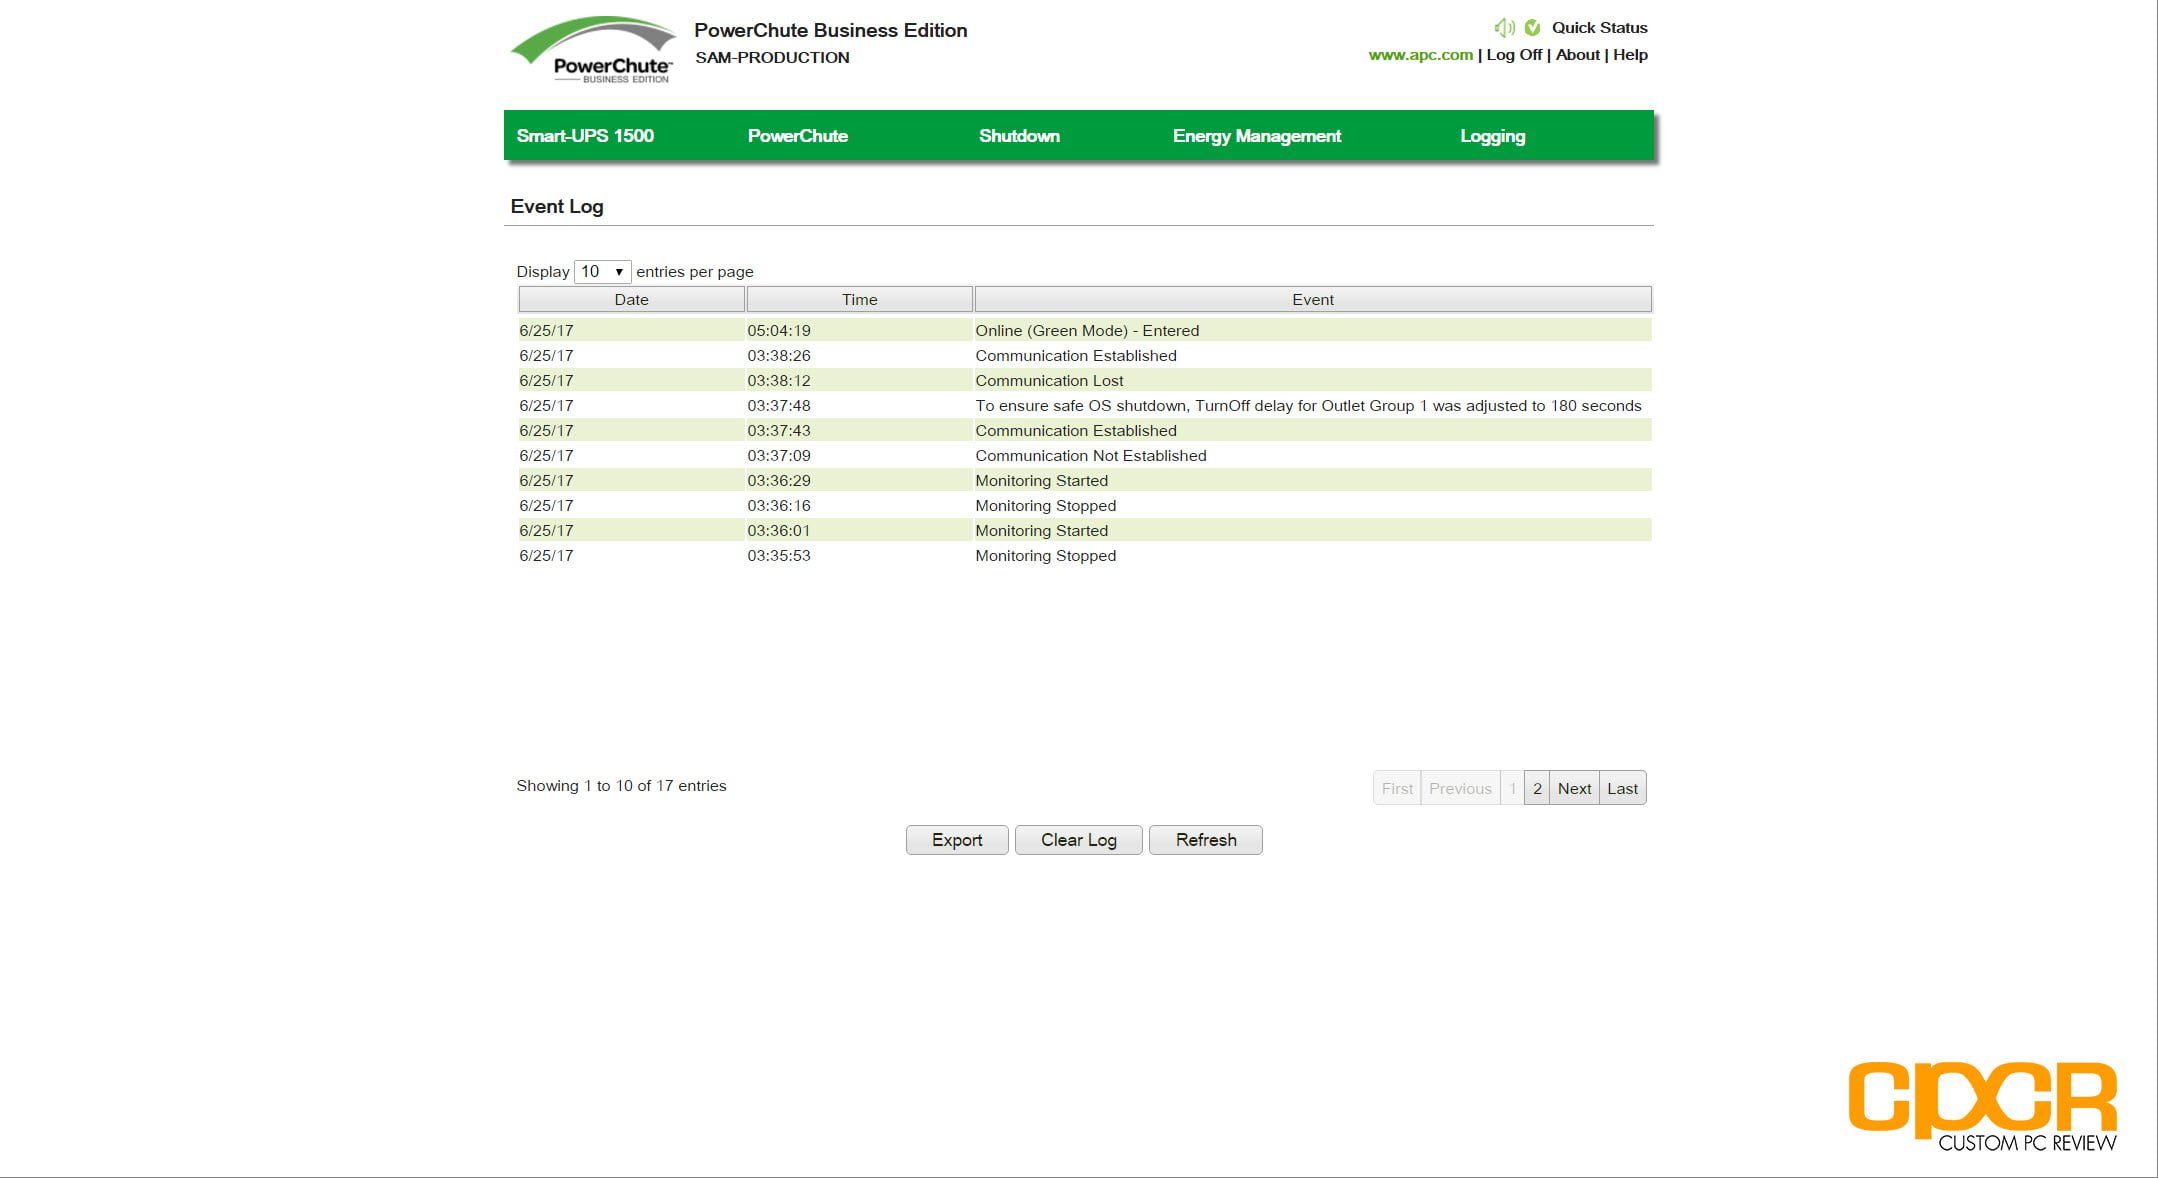2158x1178 pixels.
Task: Export the event log
Action: pyautogui.click(x=957, y=840)
